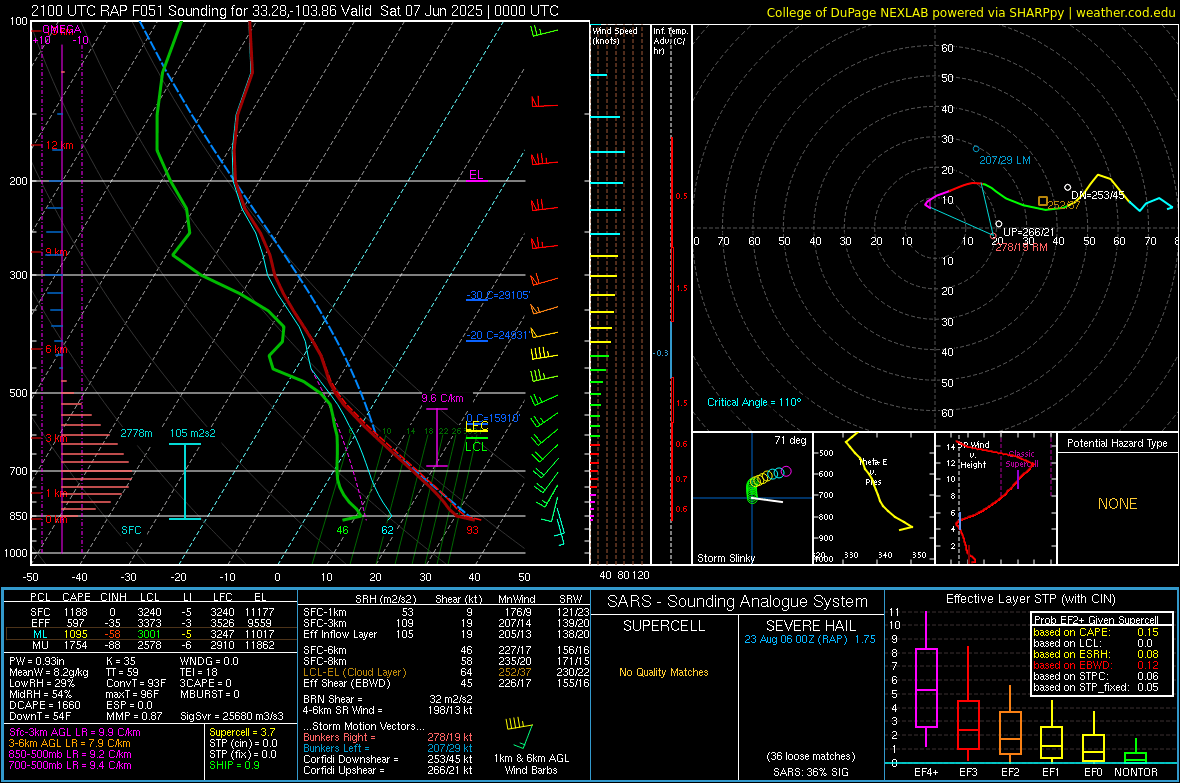The width and height of the screenshot is (1180, 783).
Task: Click the 'SARS: 36% SIG' text
Action: point(810,772)
